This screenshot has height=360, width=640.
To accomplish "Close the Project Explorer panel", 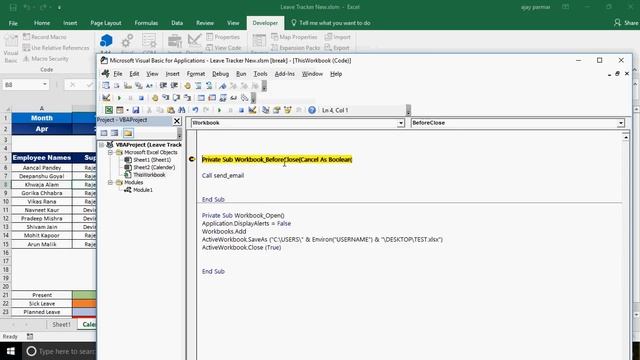I will 177,121.
